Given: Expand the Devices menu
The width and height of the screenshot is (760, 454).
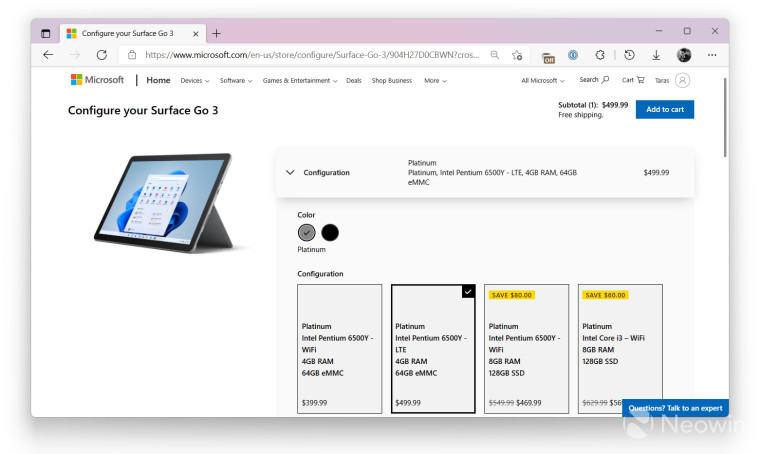Looking at the screenshot, I should 195,80.
